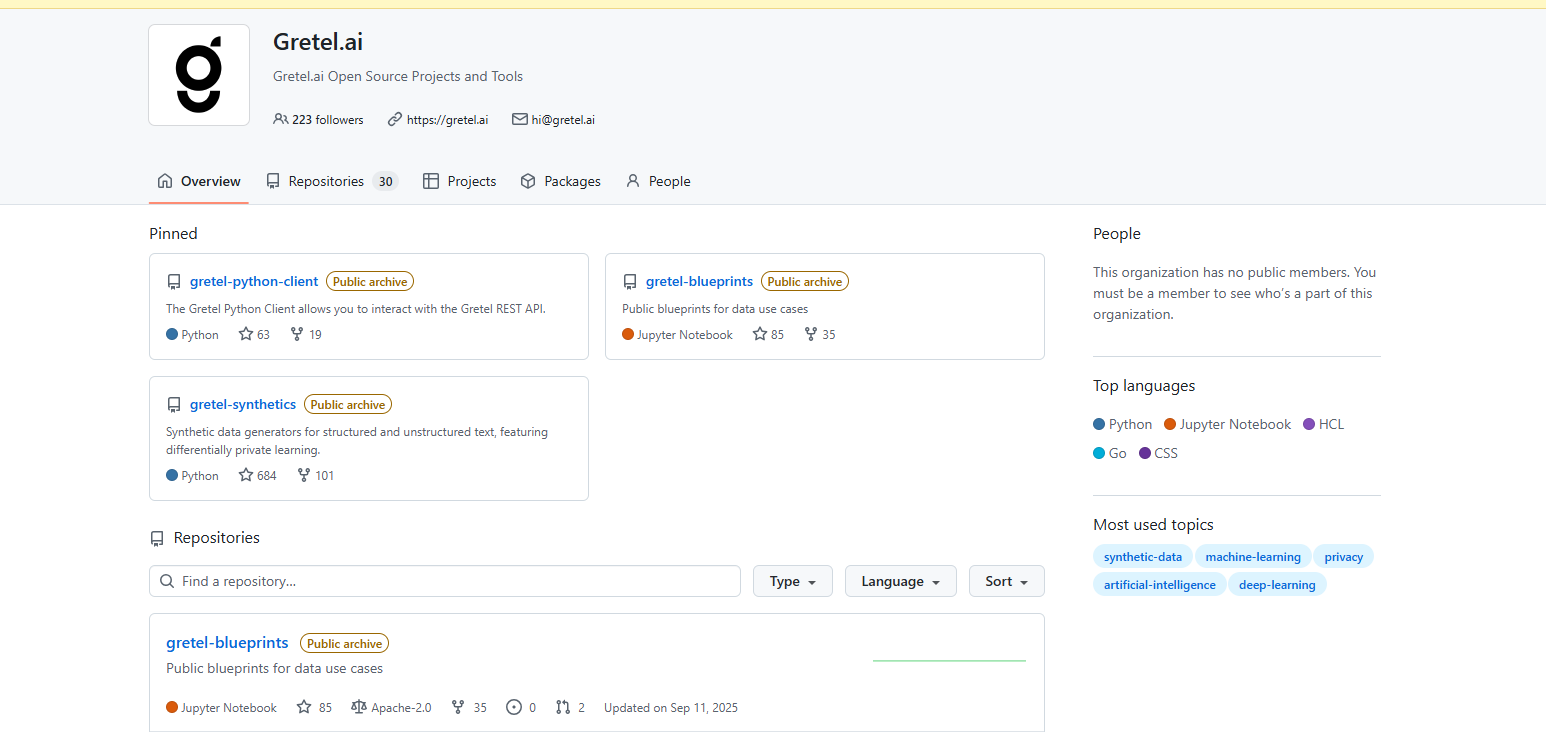Viewport: 1546px width, 732px height.
Task: Select the privacy topic tag
Action: tap(1344, 557)
